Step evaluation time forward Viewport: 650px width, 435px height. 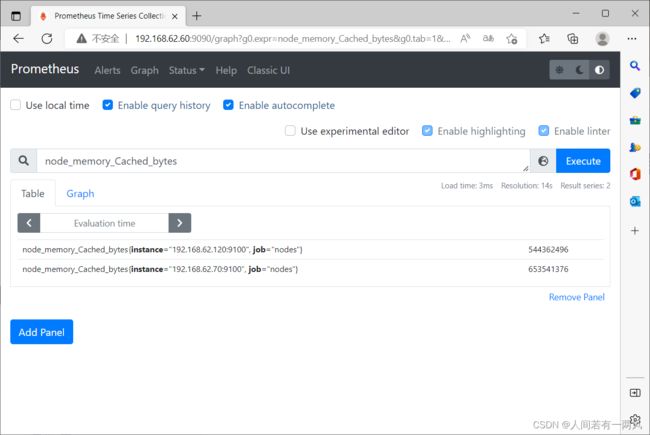coord(179,223)
